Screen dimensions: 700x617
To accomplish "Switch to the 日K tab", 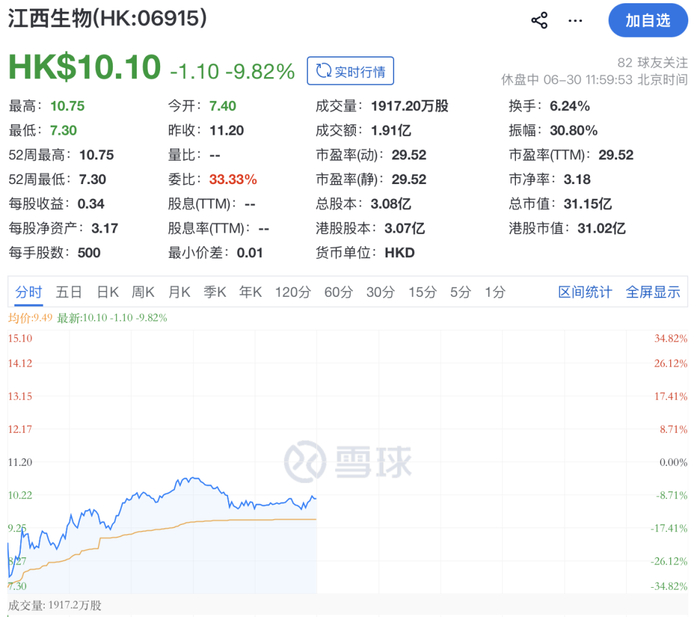I will [x=108, y=292].
